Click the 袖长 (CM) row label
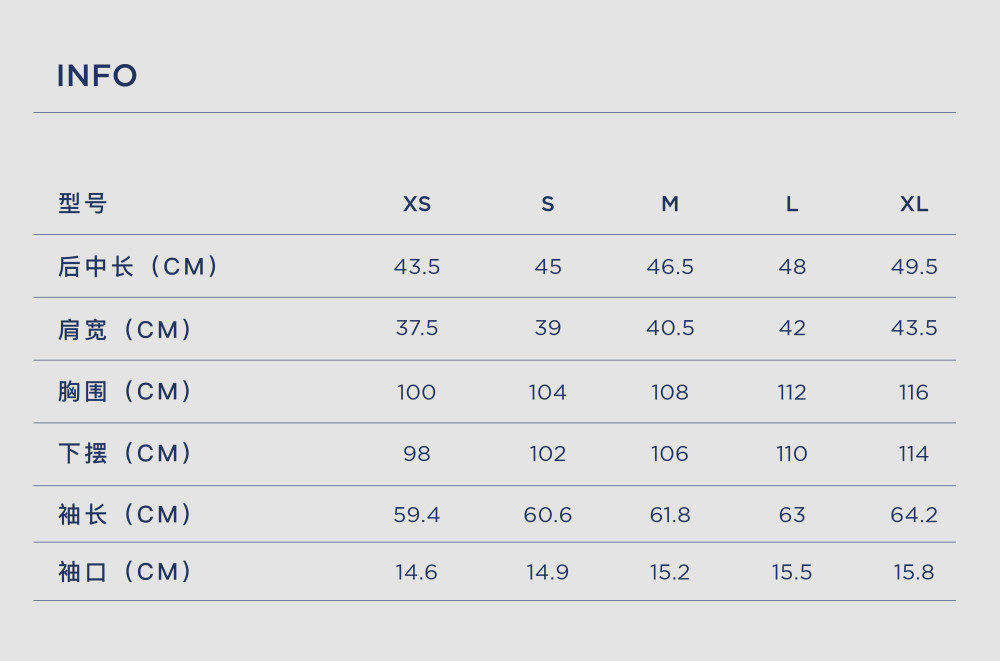Screen dimensions: 1000x661 tap(125, 514)
